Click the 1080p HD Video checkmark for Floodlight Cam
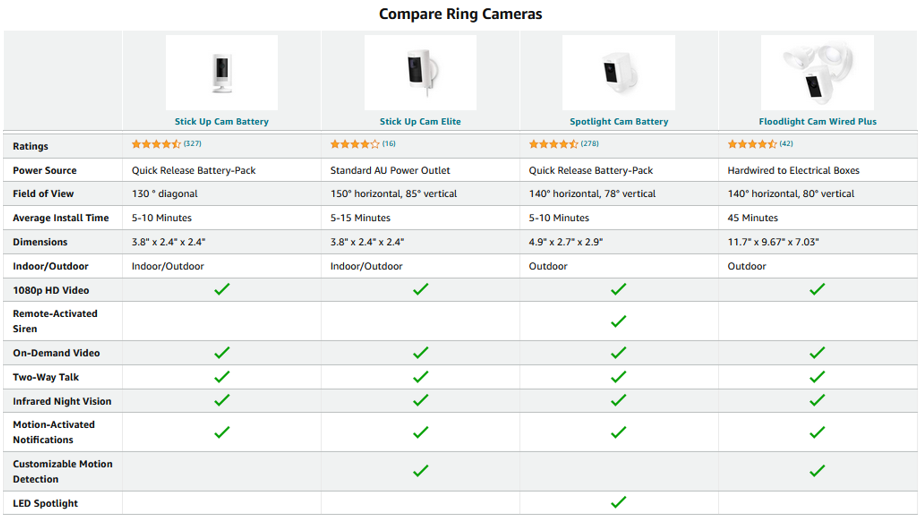Viewport: 922px width, 519px height. click(817, 289)
